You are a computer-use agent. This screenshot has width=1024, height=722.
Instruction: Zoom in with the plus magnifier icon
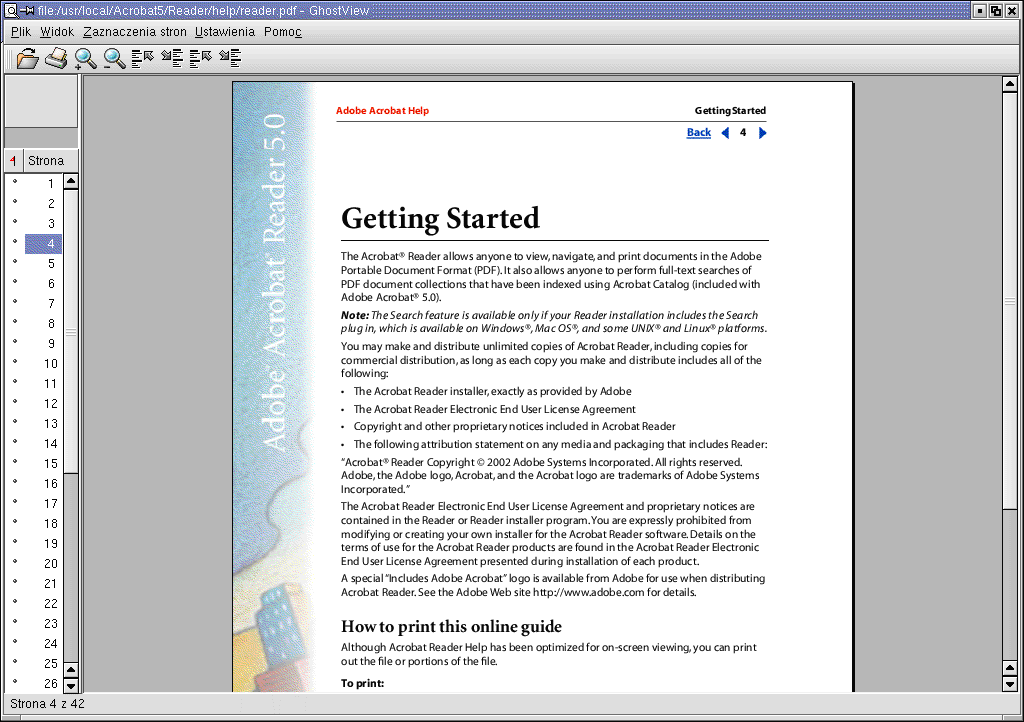(85, 59)
